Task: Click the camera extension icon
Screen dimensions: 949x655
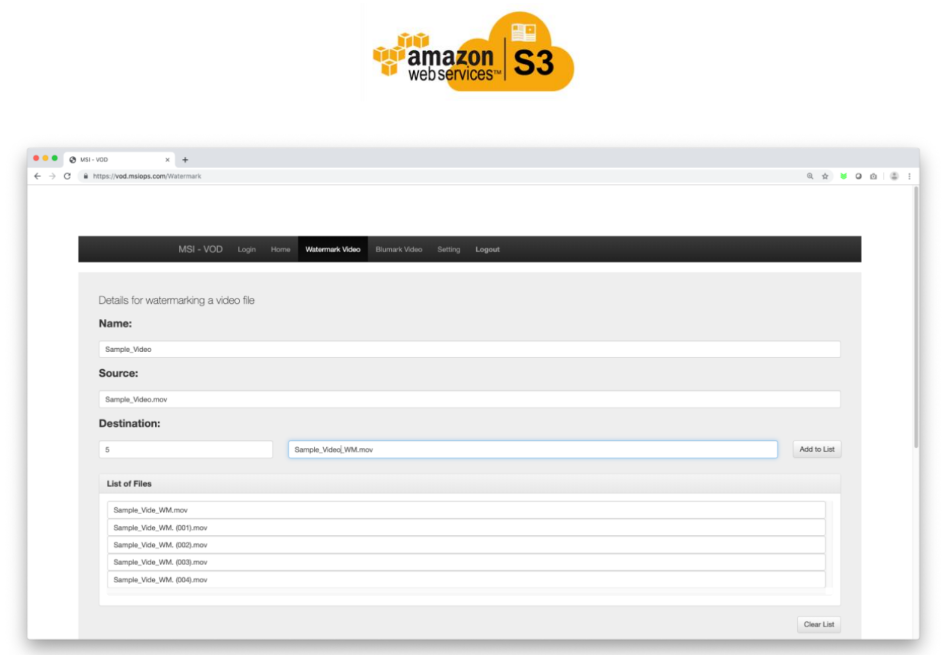Action: (x=873, y=176)
